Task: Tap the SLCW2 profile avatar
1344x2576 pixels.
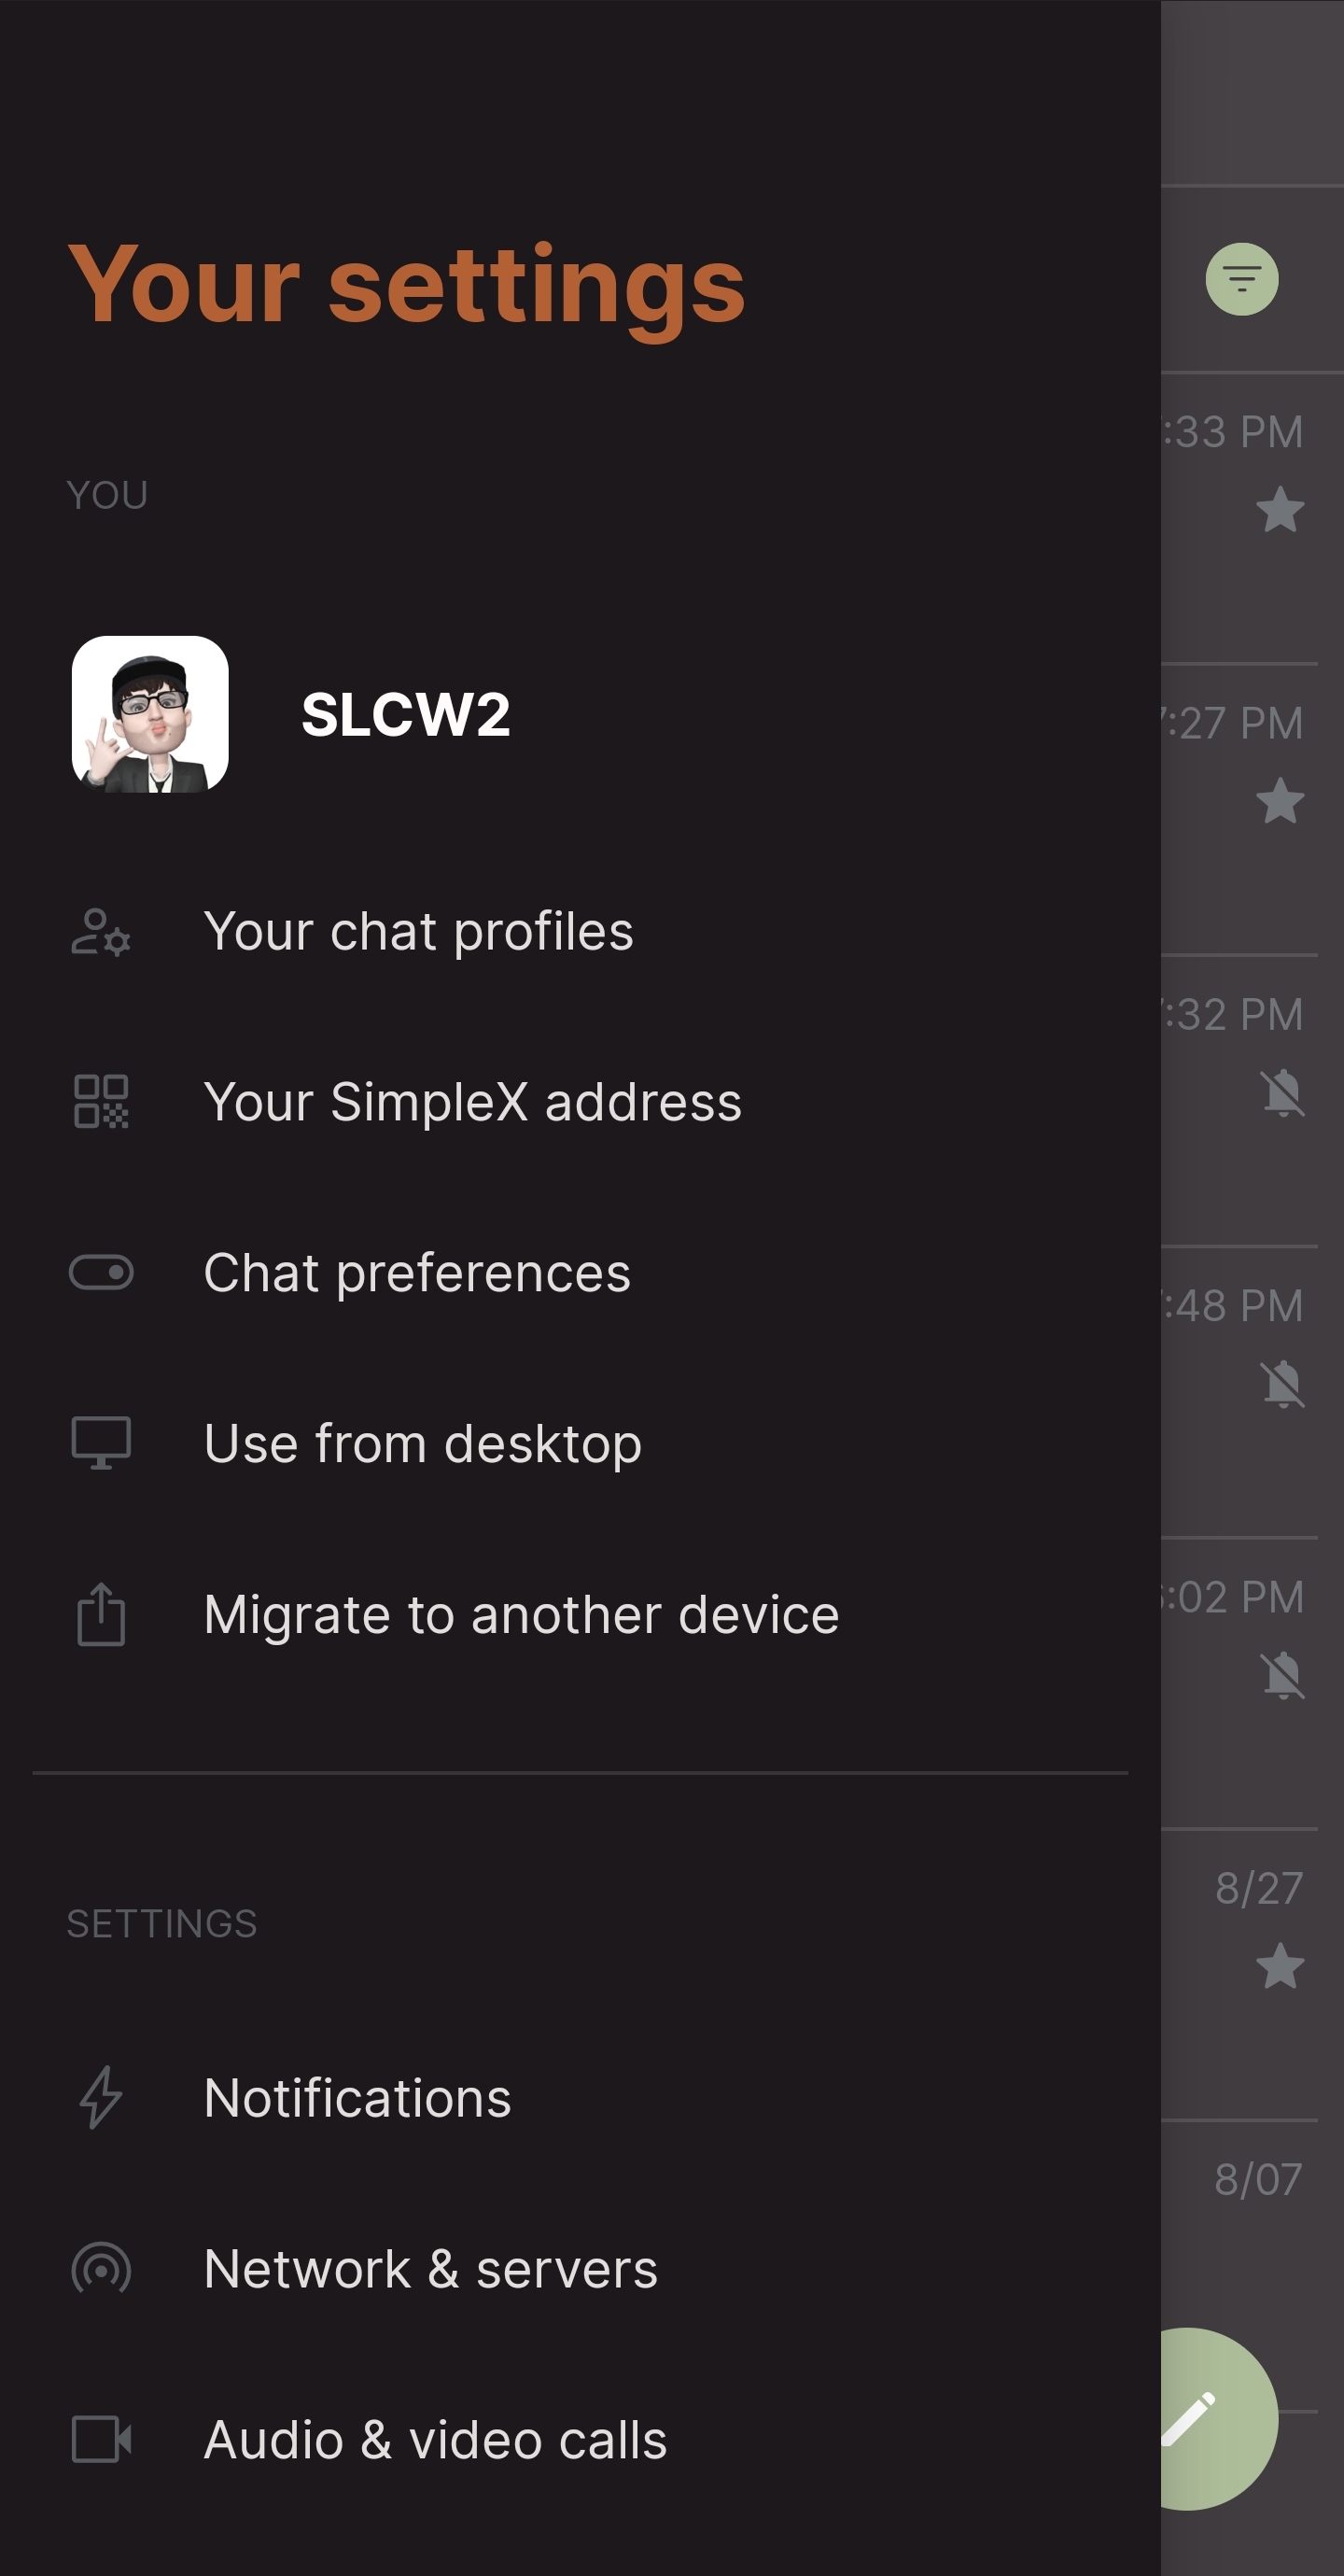Action: click(150, 714)
